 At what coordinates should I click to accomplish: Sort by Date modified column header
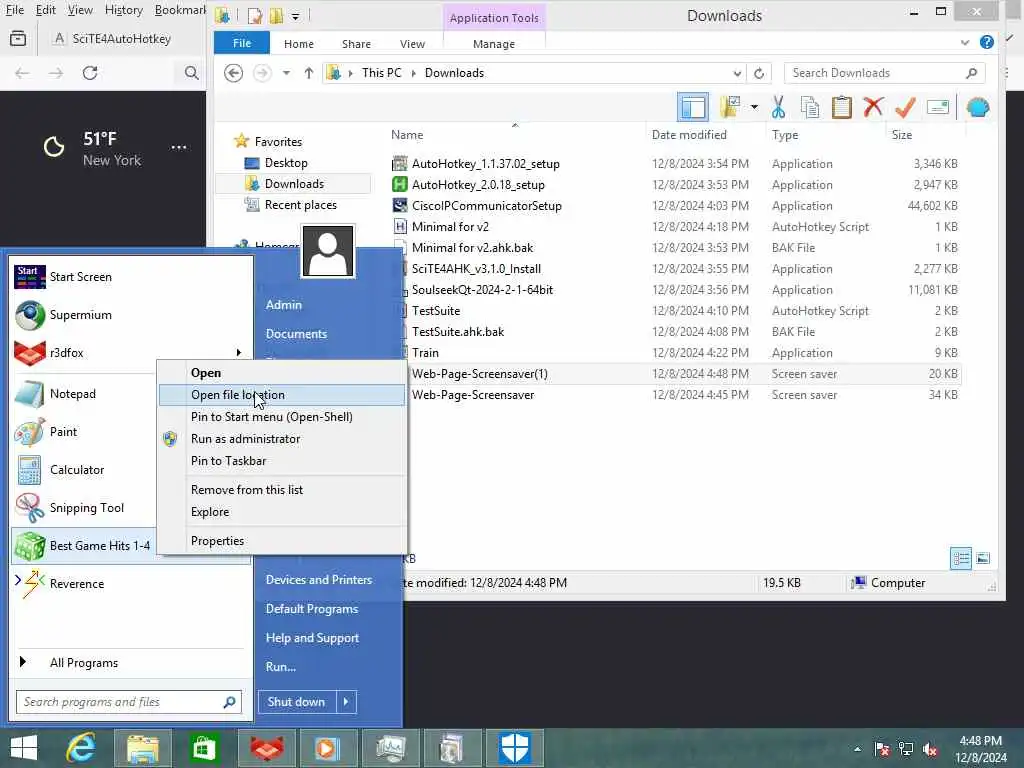coord(689,135)
